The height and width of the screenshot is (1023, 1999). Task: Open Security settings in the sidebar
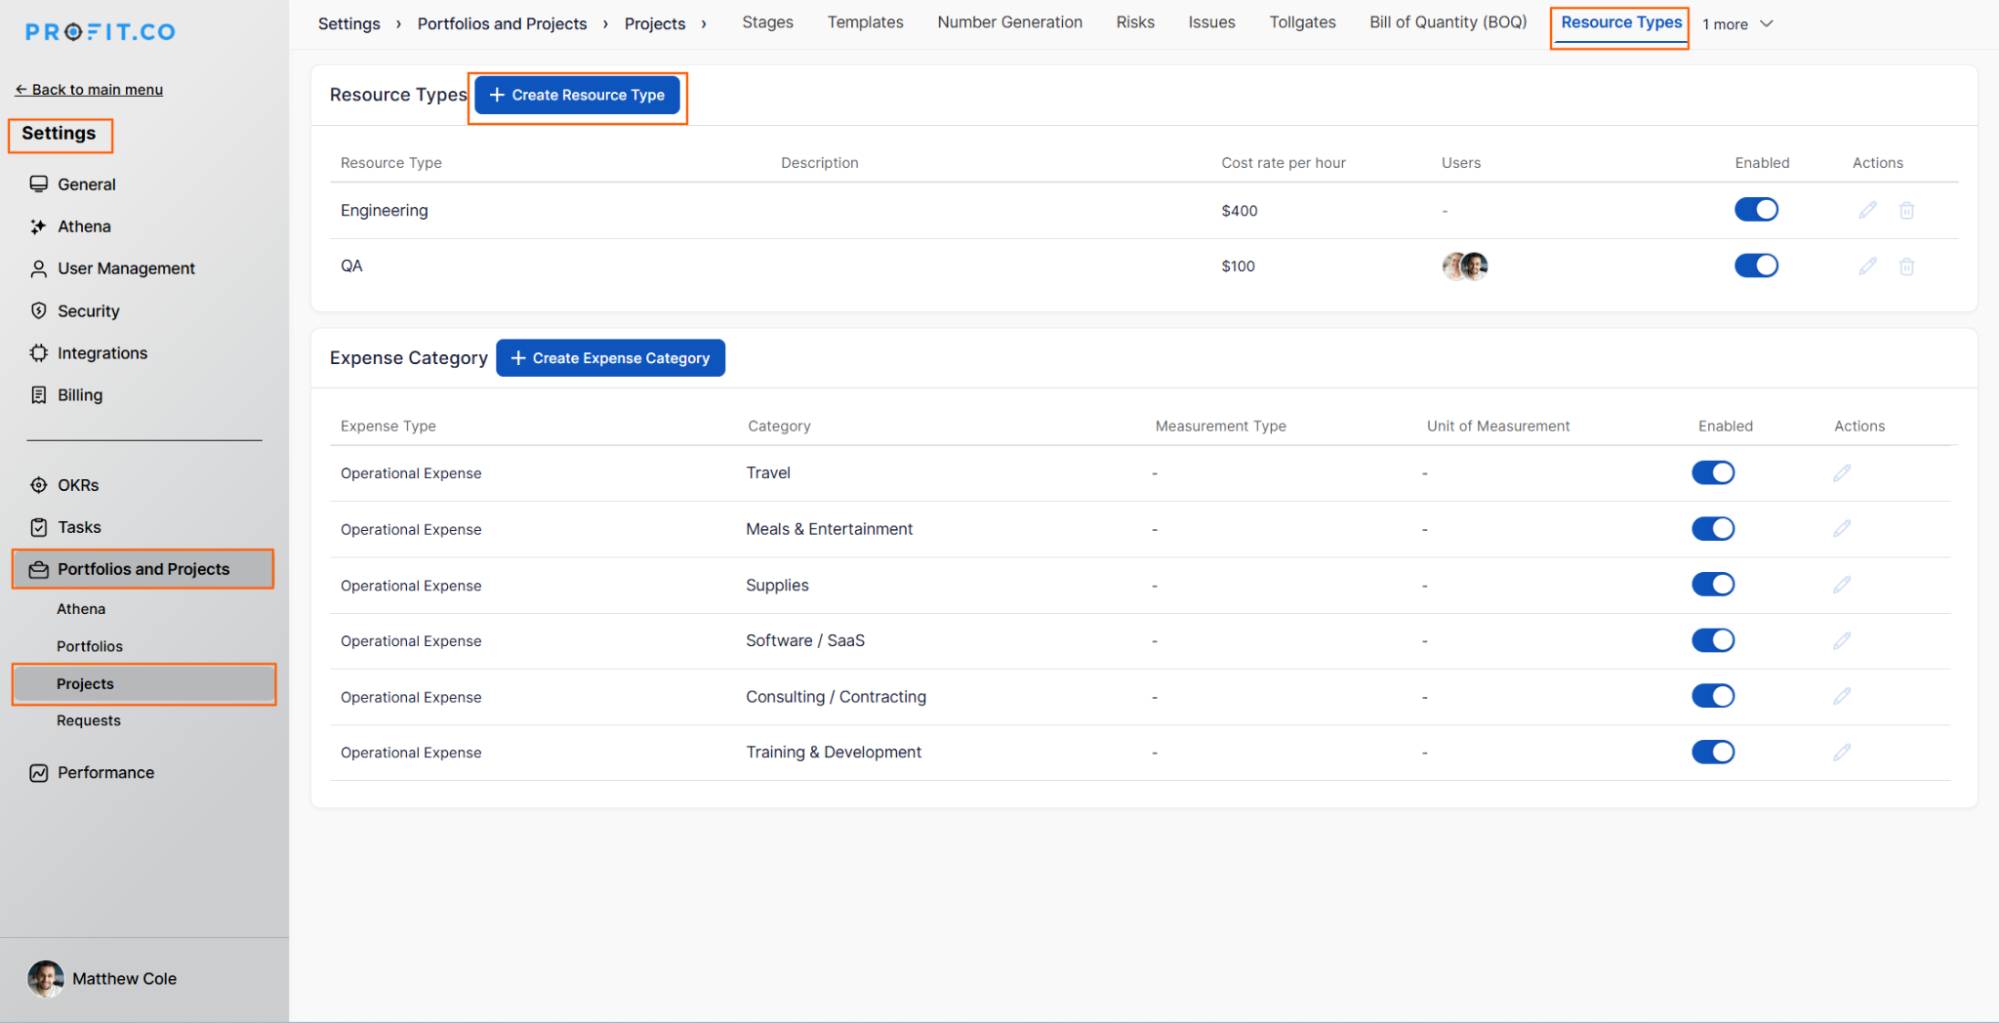click(88, 311)
